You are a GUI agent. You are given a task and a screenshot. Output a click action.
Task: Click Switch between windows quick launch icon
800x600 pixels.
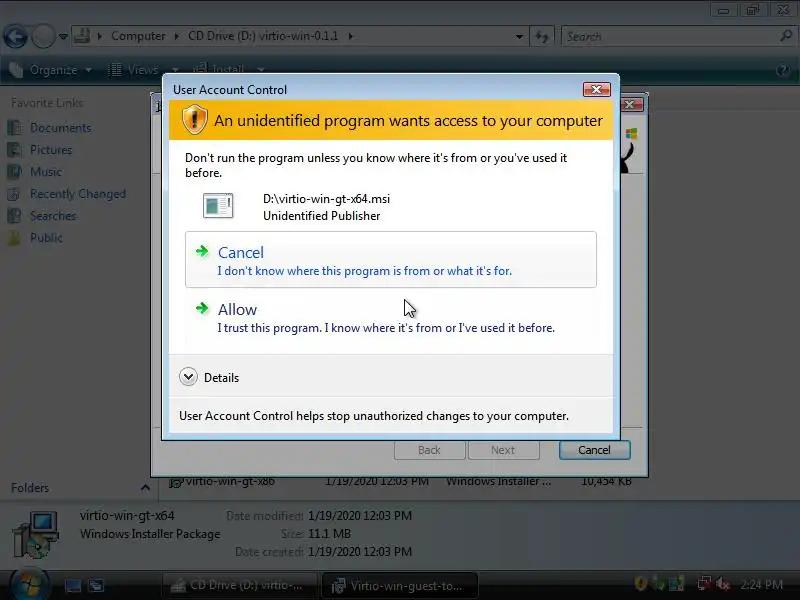click(96, 585)
